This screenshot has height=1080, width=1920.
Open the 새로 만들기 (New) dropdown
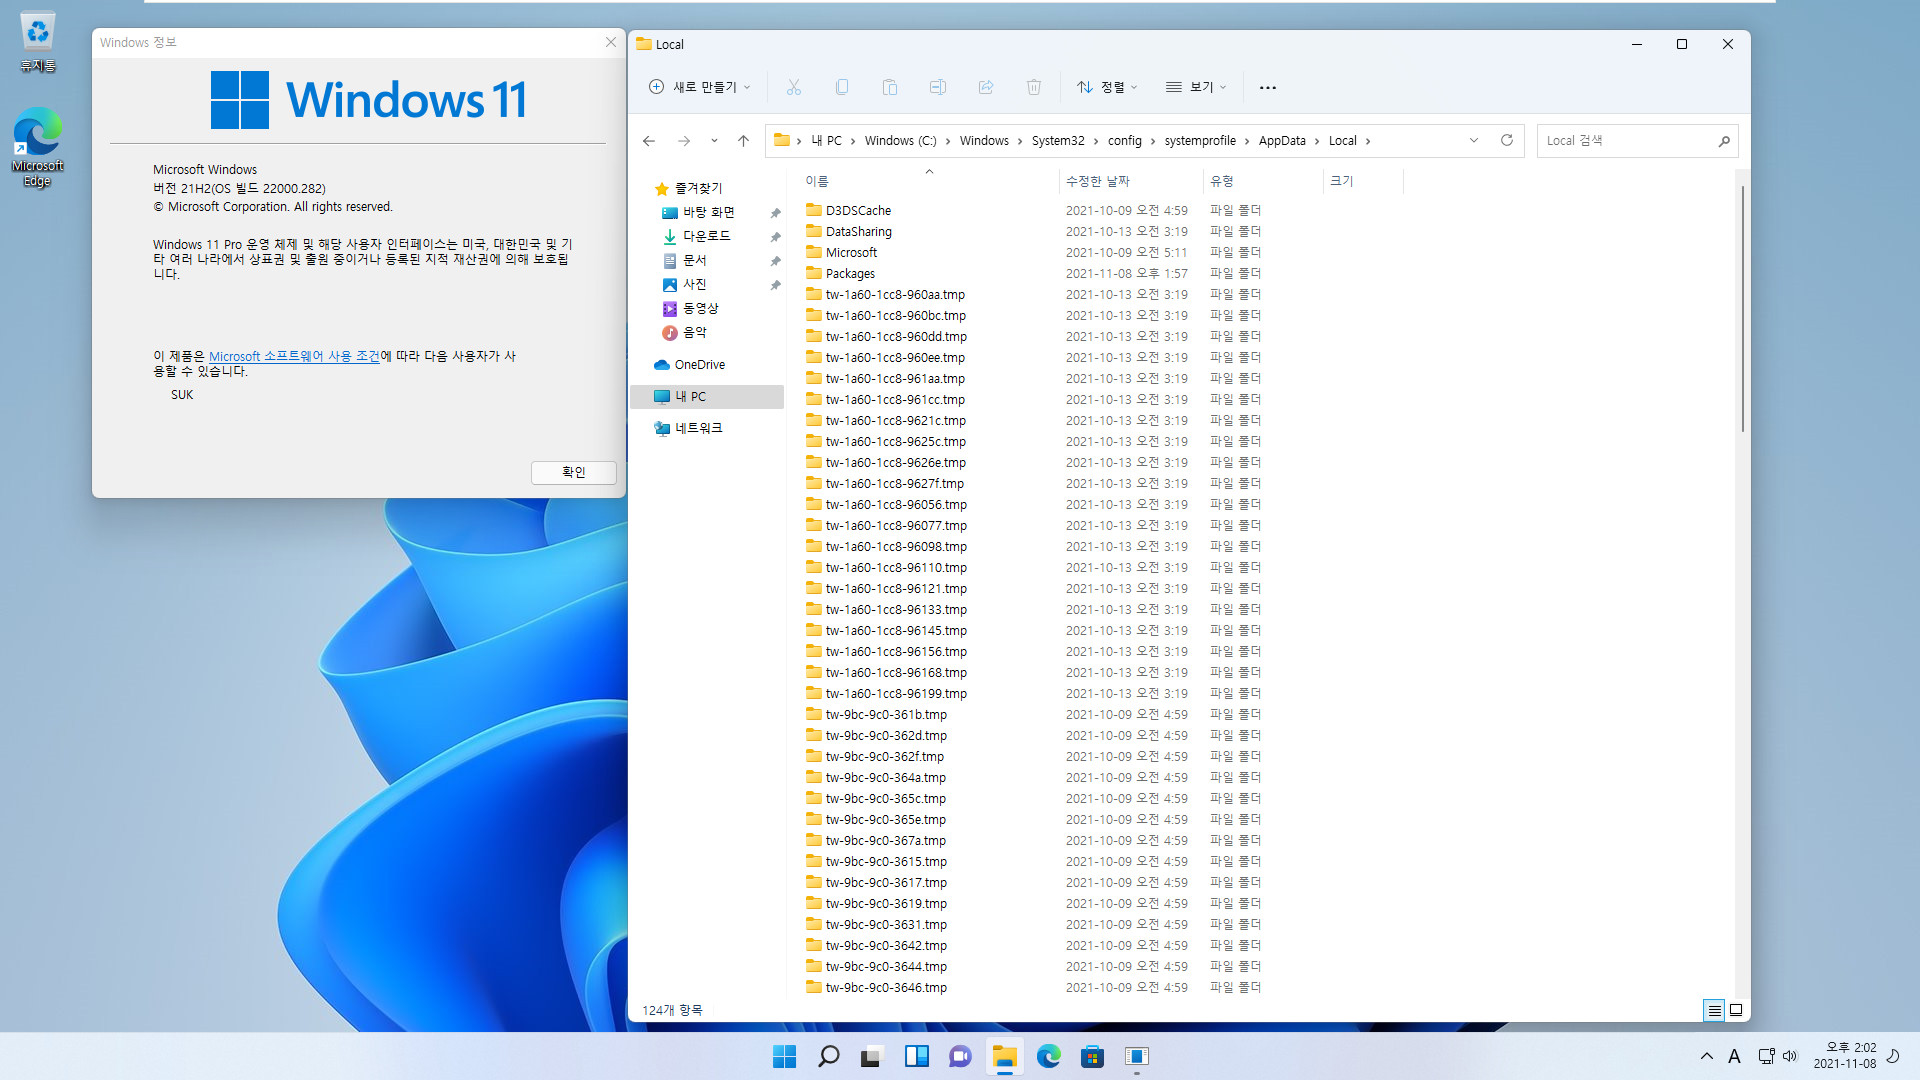click(699, 87)
